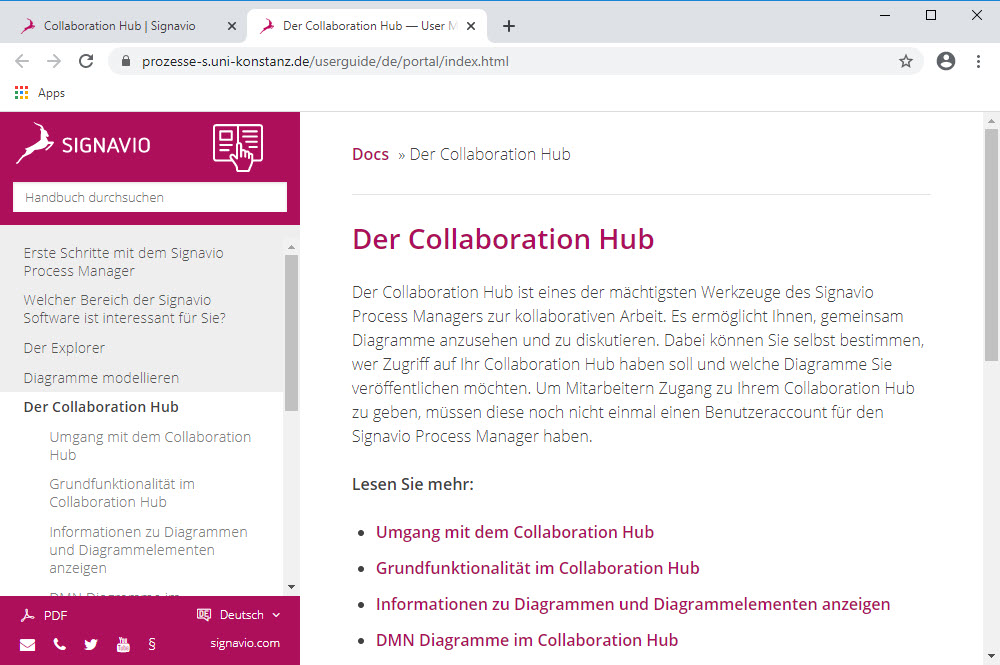
Task: Bookmark this page with the star icon
Action: point(906,61)
